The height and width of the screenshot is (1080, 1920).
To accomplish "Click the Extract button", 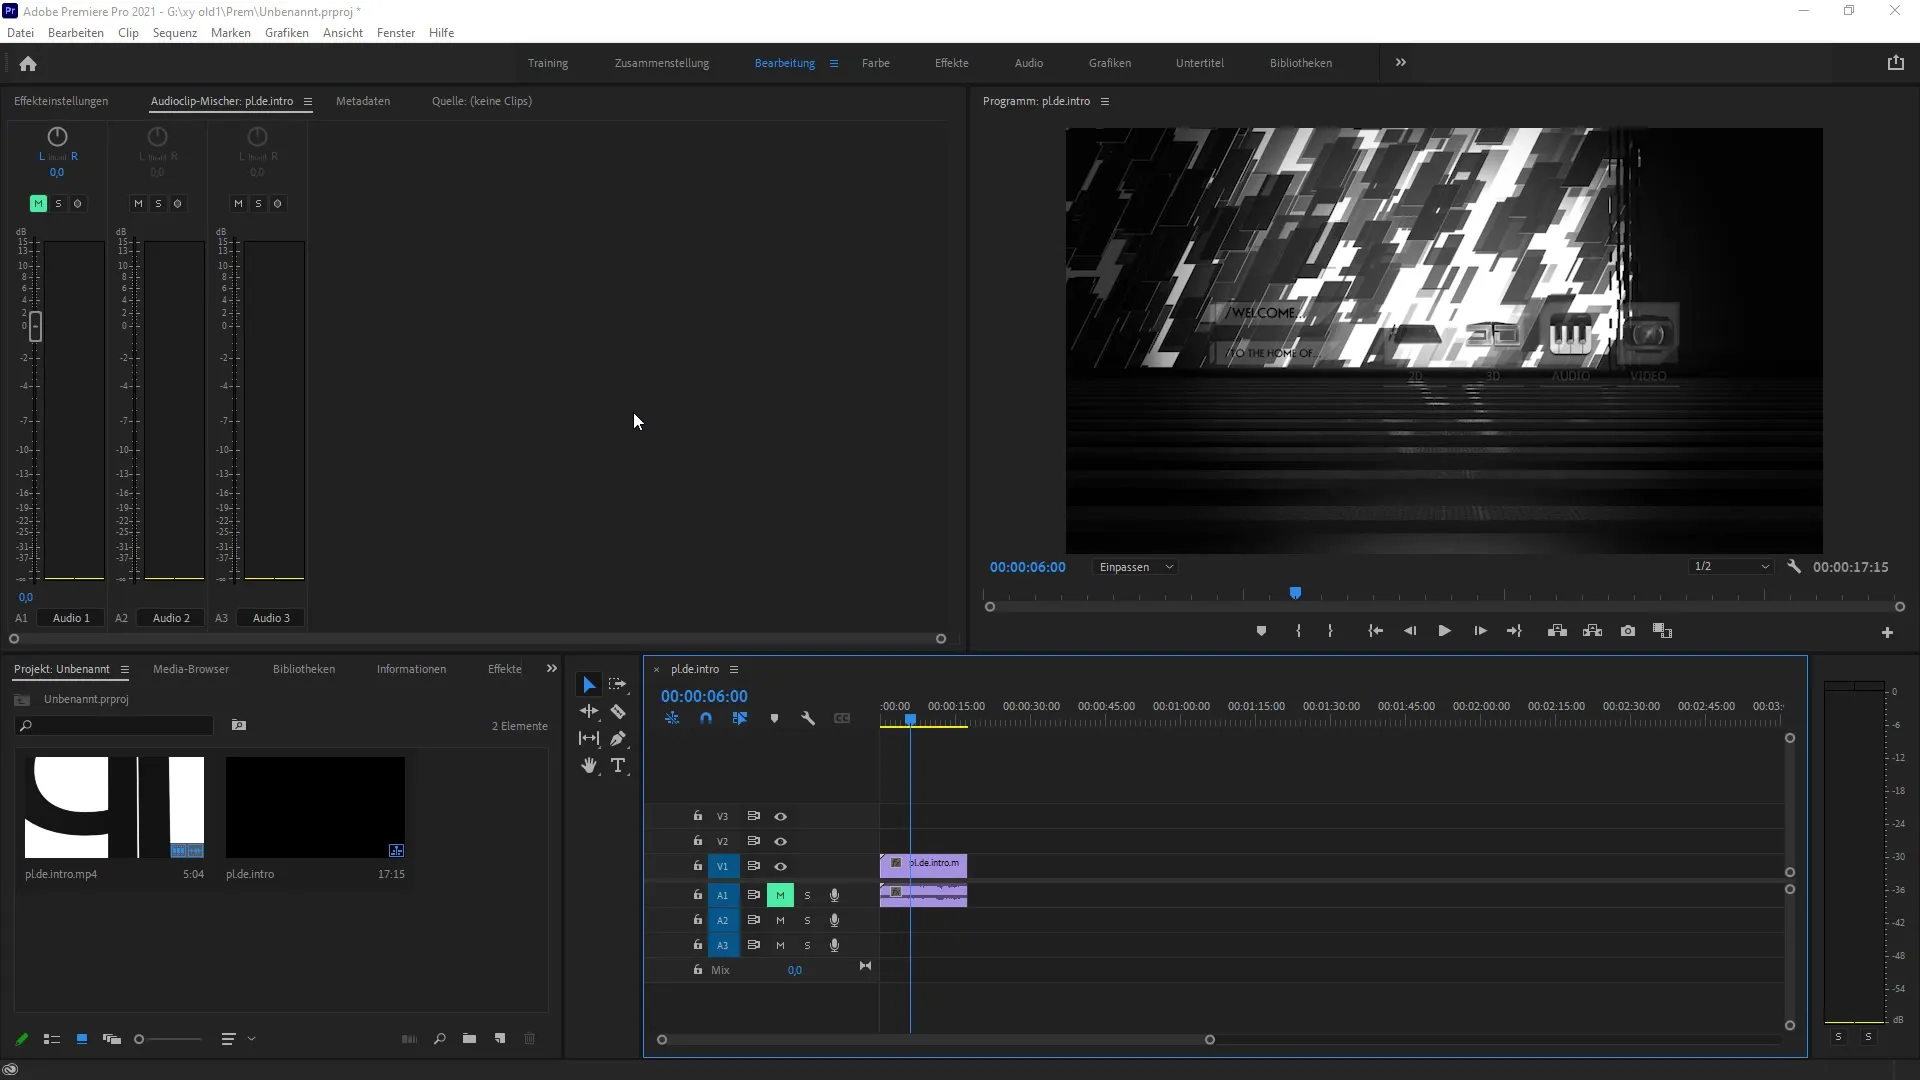I will tap(1593, 632).
